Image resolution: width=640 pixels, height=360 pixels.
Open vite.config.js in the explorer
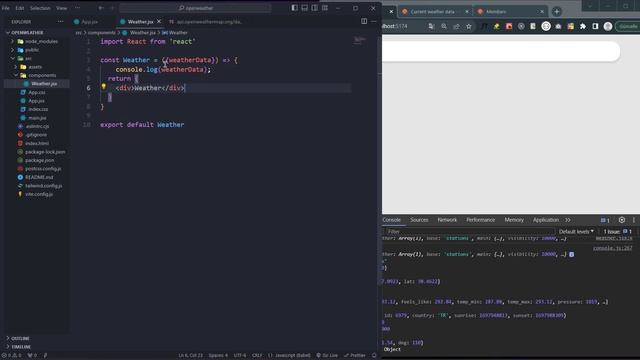(39, 194)
